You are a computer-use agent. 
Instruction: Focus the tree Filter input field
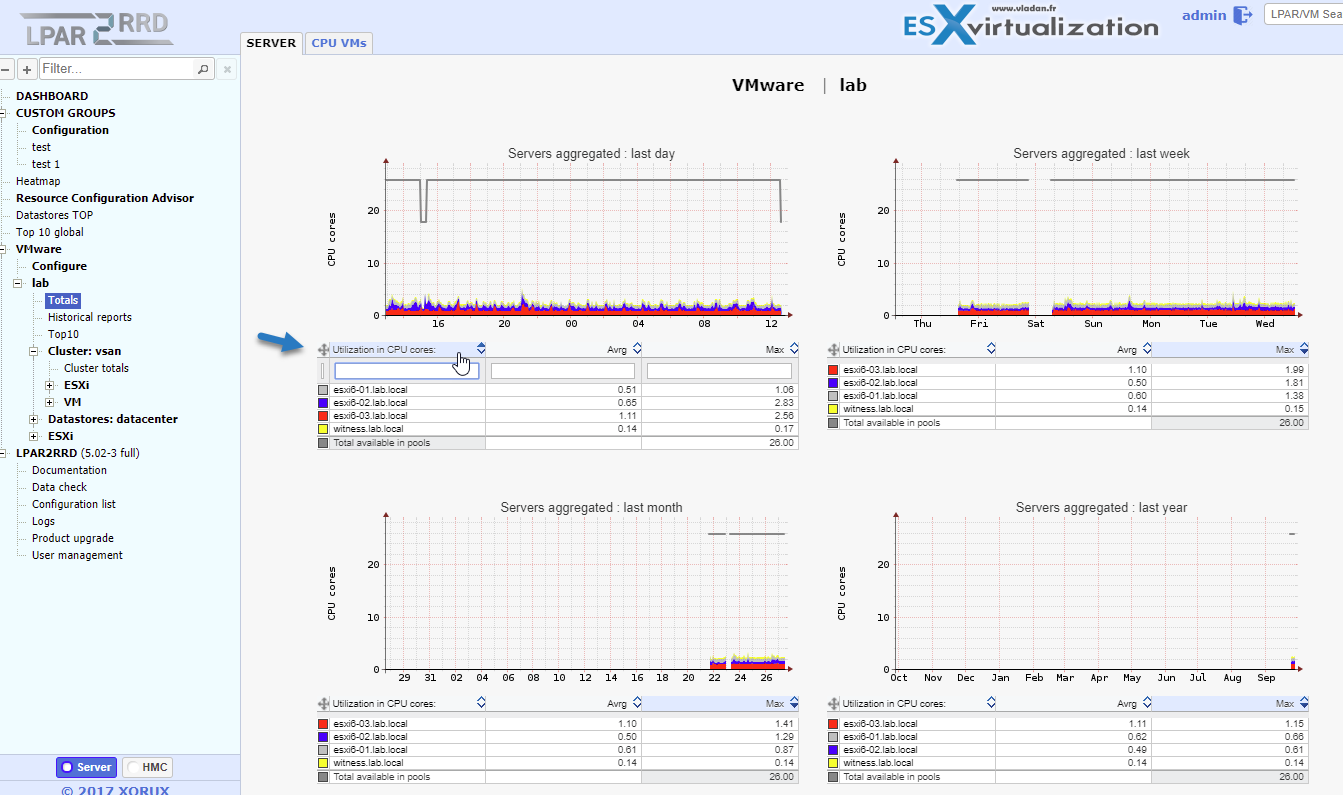click(x=117, y=69)
